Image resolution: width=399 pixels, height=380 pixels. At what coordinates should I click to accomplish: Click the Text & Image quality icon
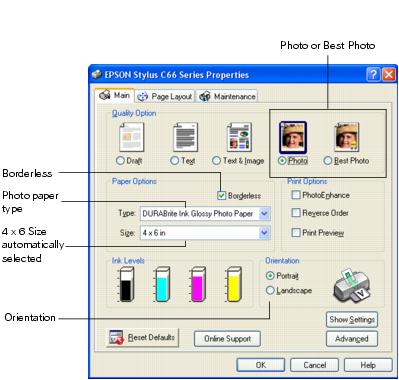(x=239, y=137)
